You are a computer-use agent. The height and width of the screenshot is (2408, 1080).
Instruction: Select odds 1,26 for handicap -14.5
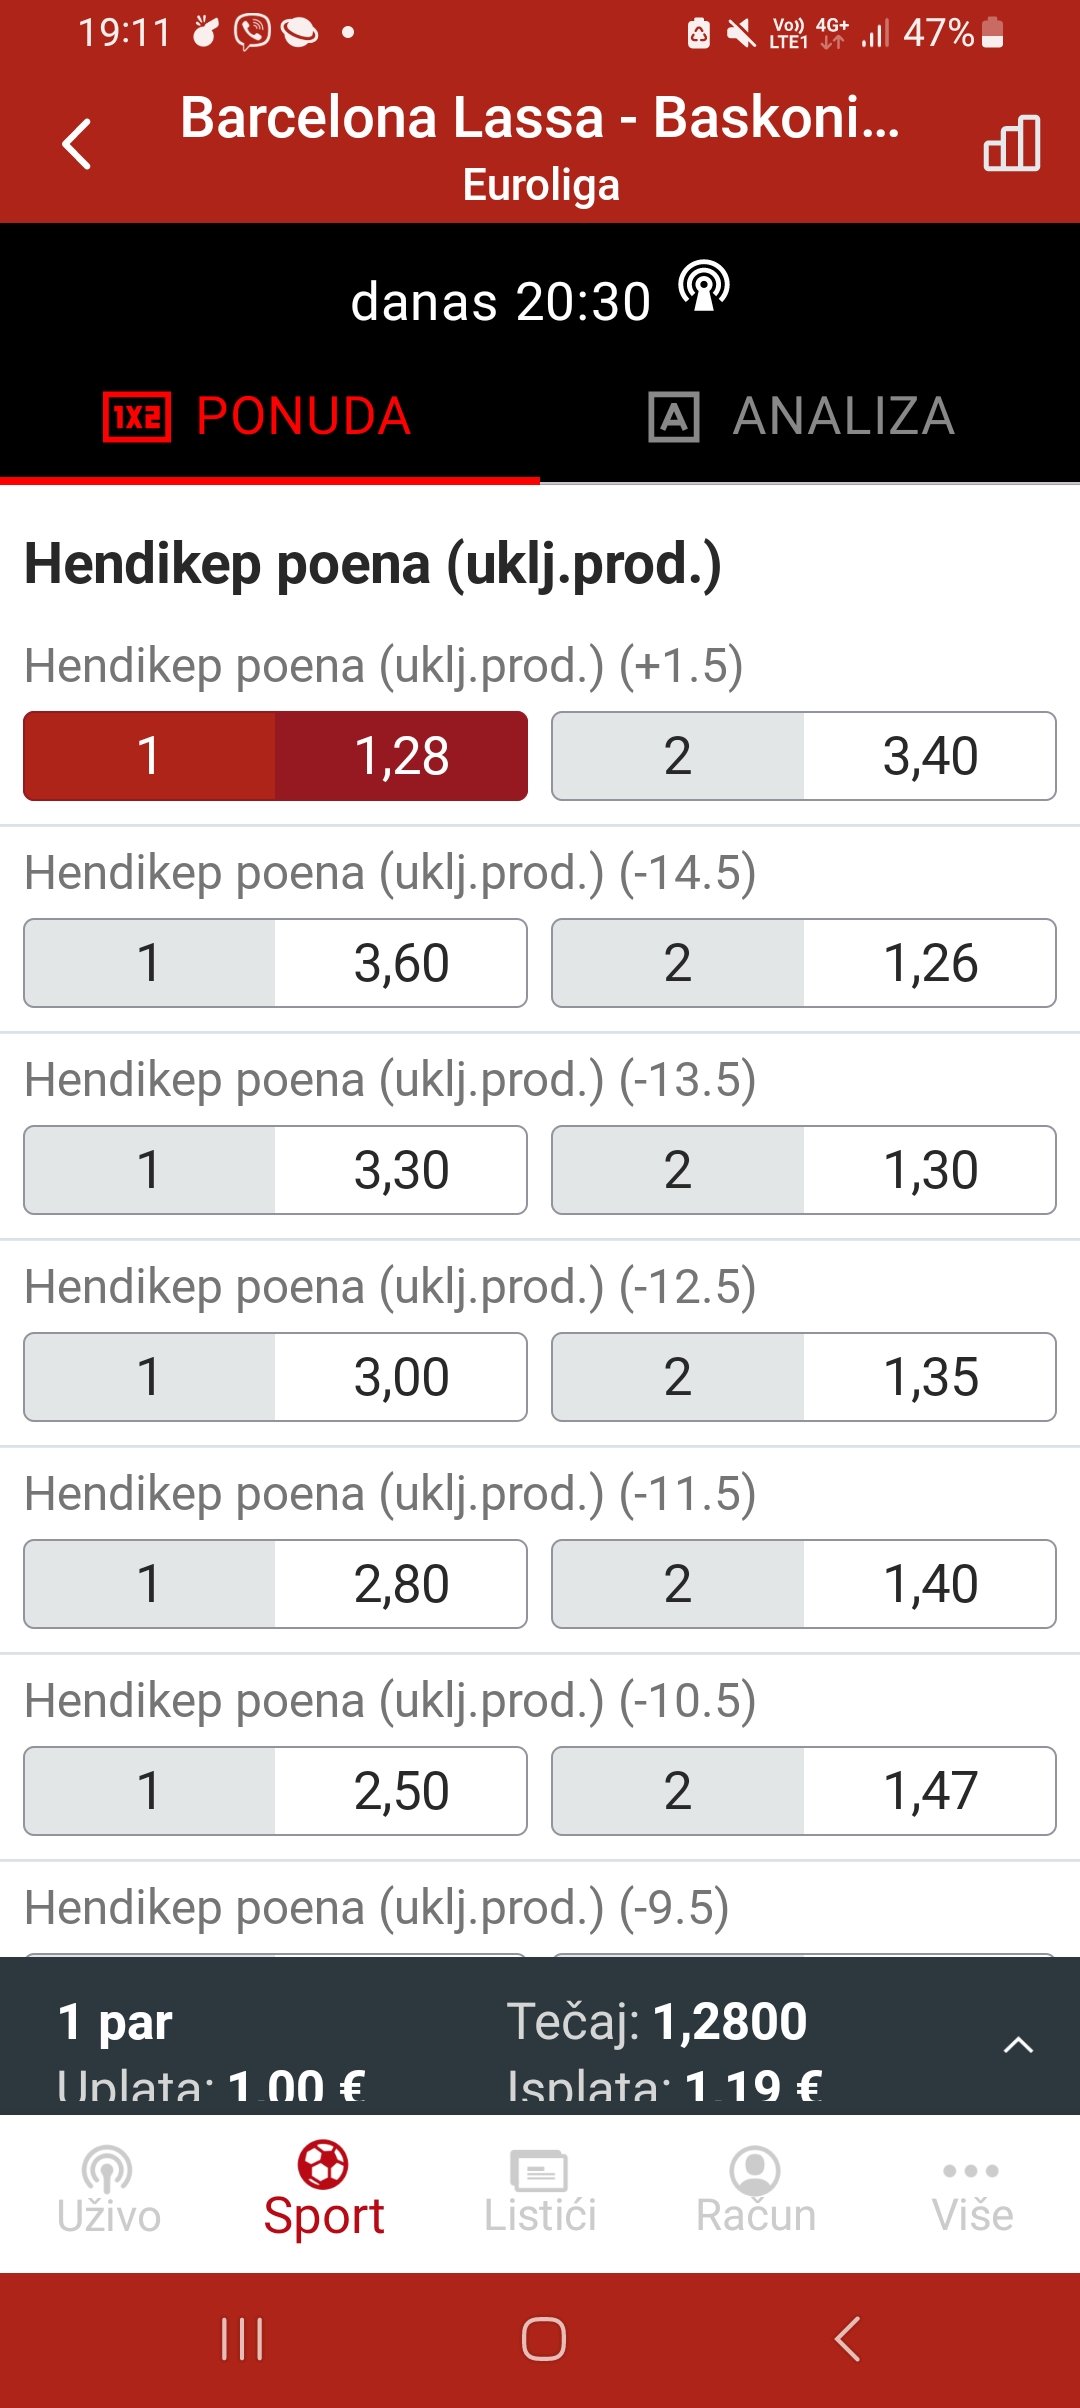tap(804, 963)
